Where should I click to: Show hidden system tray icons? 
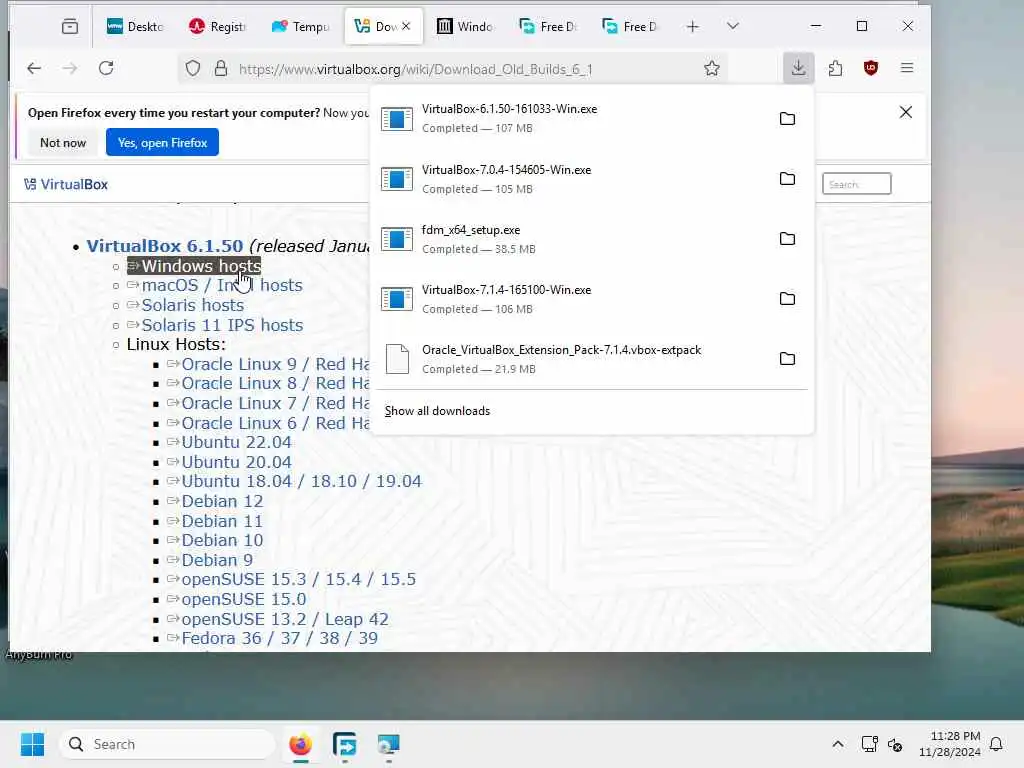838,744
